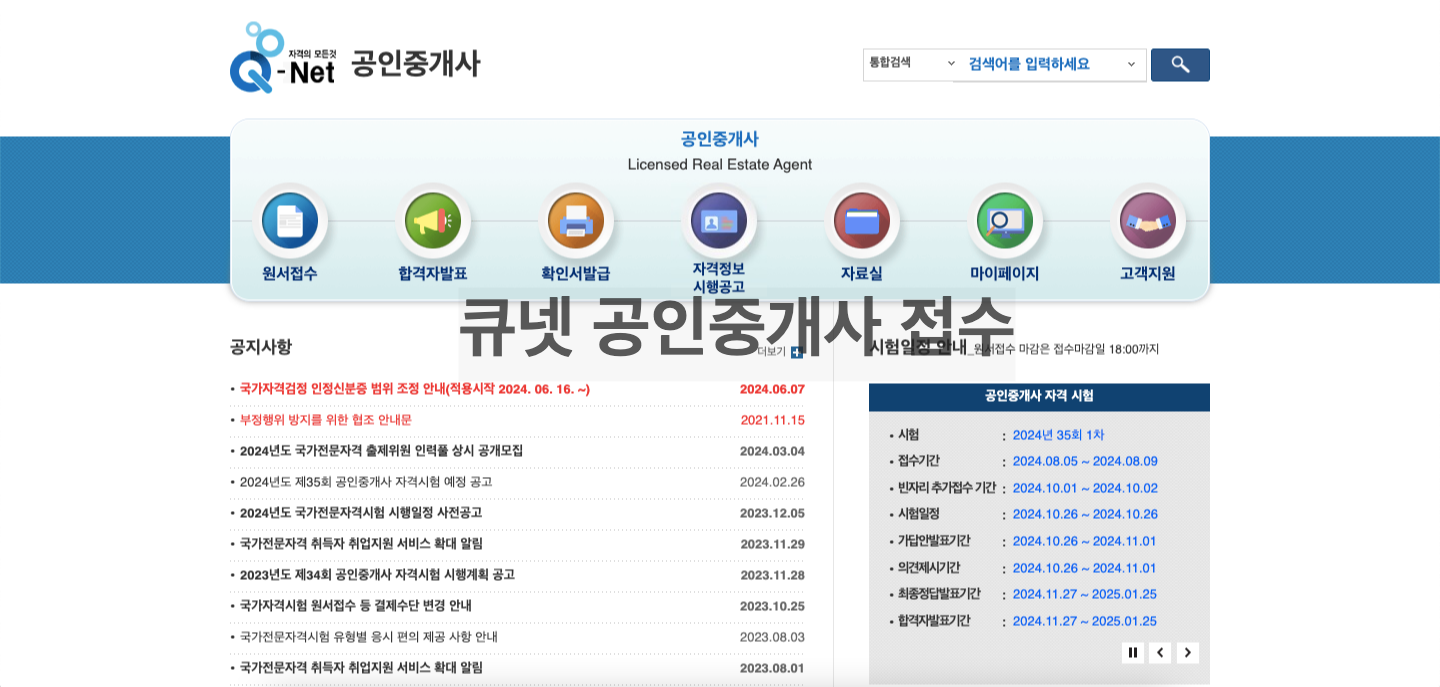The width and height of the screenshot is (1440, 687).
Task: Click the 합격자발표기간 label
Action: (934, 621)
